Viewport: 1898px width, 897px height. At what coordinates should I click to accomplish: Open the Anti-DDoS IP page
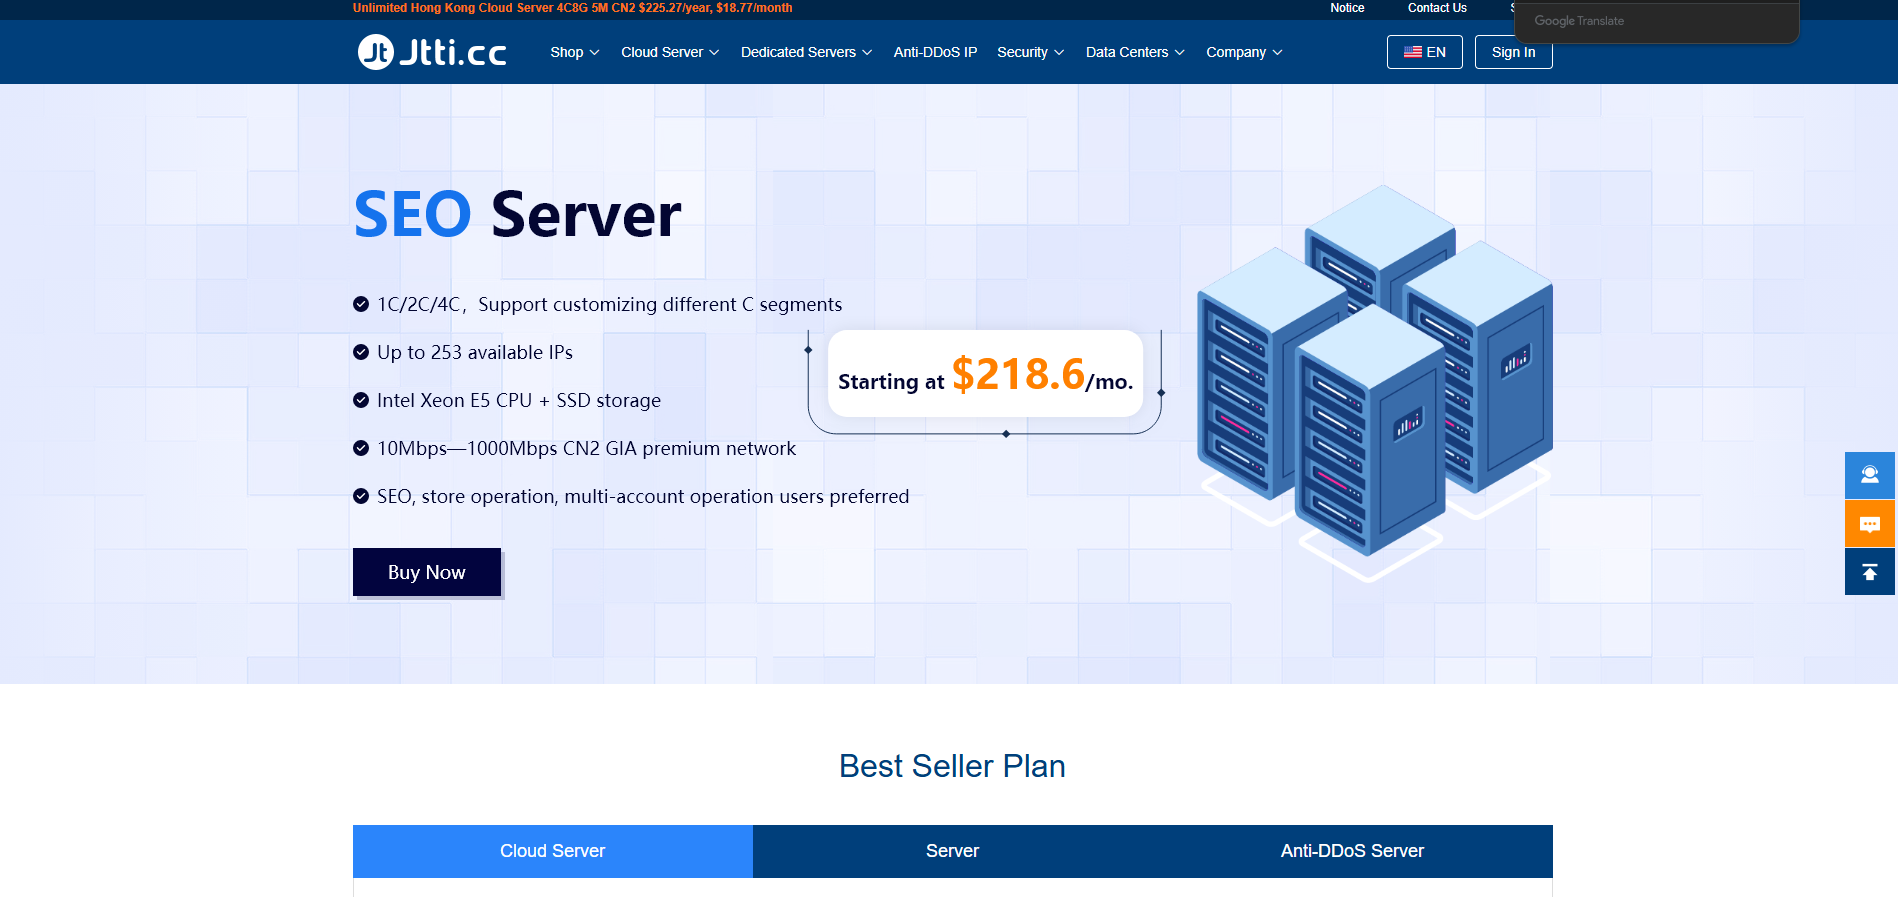click(x=935, y=52)
